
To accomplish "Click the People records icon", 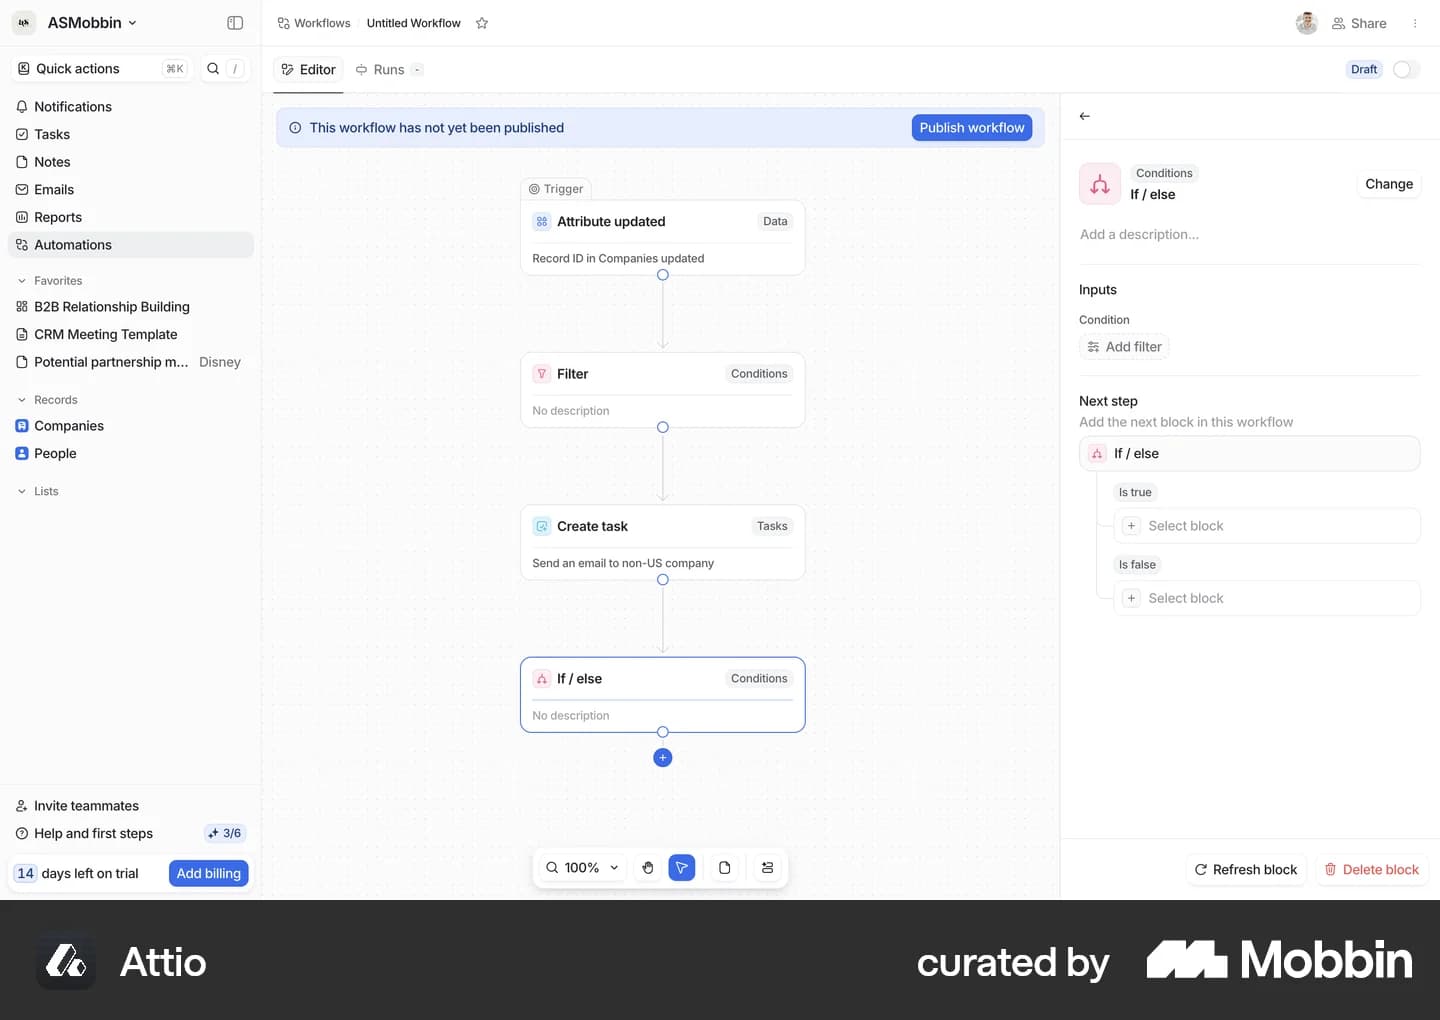I will [22, 454].
